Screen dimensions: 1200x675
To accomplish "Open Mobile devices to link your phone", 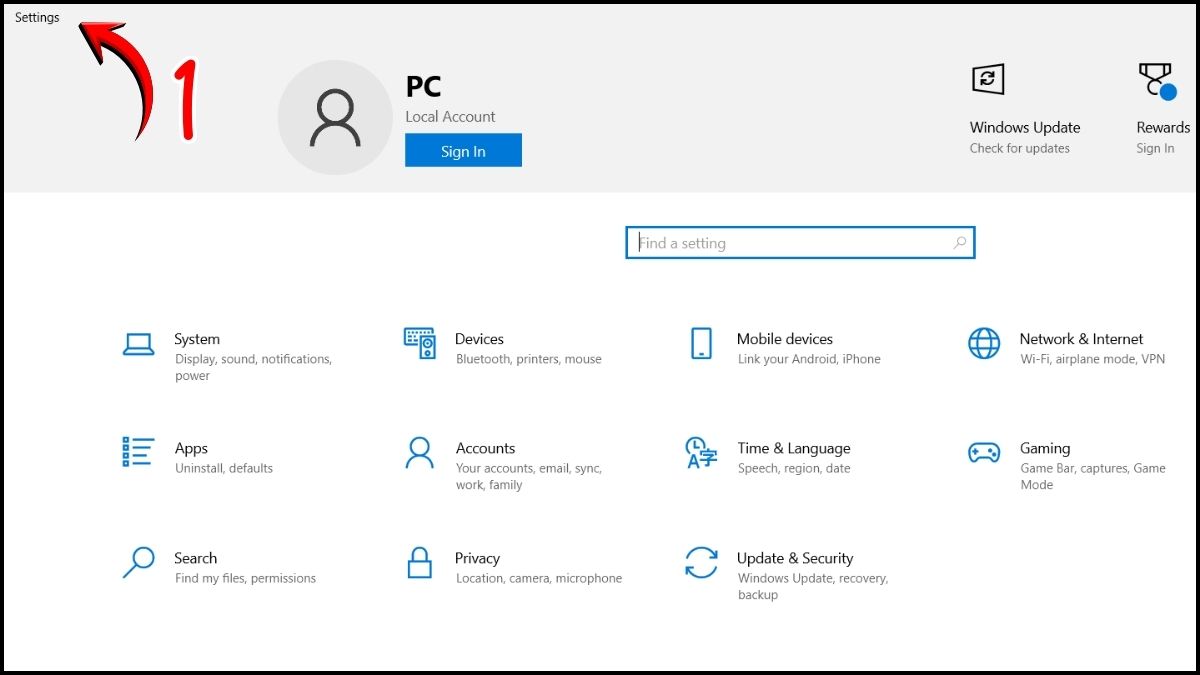I will 787,339.
